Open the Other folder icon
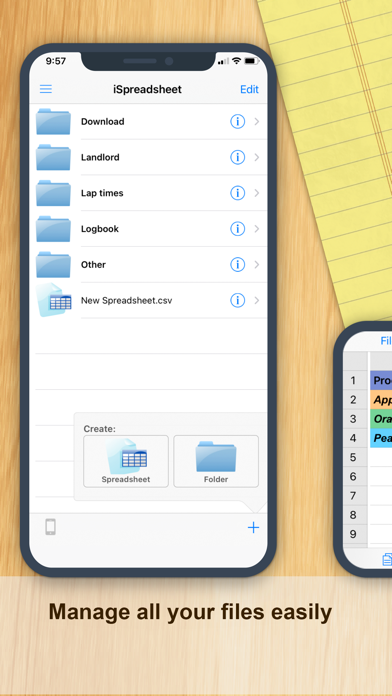Viewport: 392px width, 696px height. click(x=53, y=265)
